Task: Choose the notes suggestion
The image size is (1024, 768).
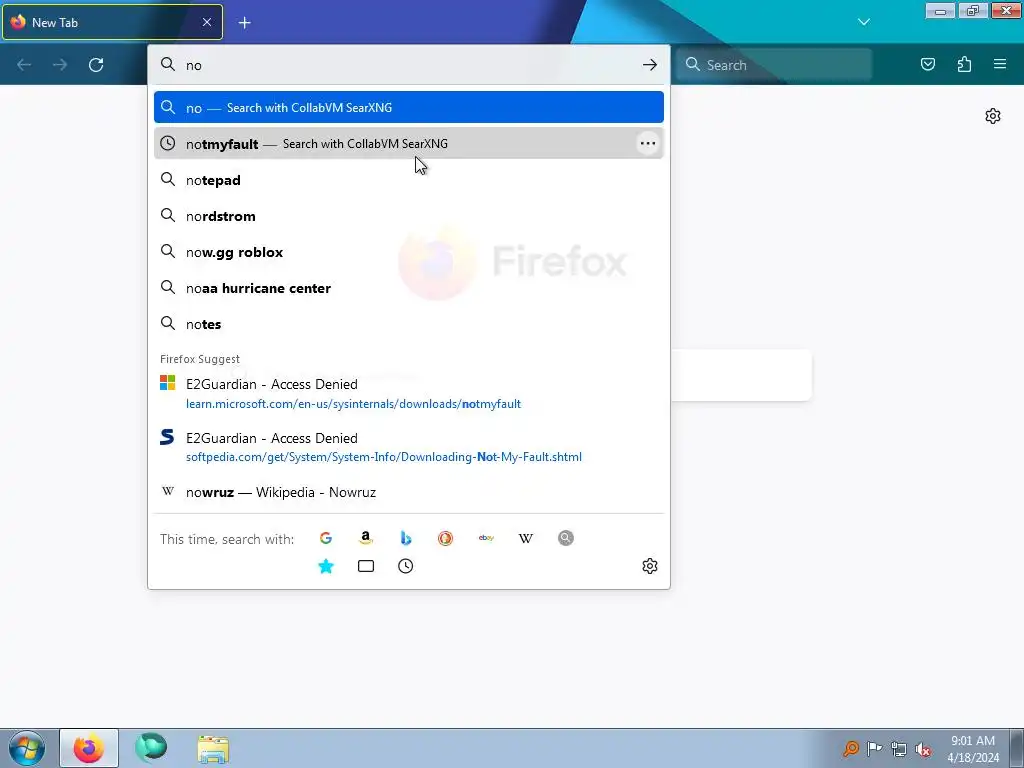Action: pyautogui.click(x=409, y=324)
